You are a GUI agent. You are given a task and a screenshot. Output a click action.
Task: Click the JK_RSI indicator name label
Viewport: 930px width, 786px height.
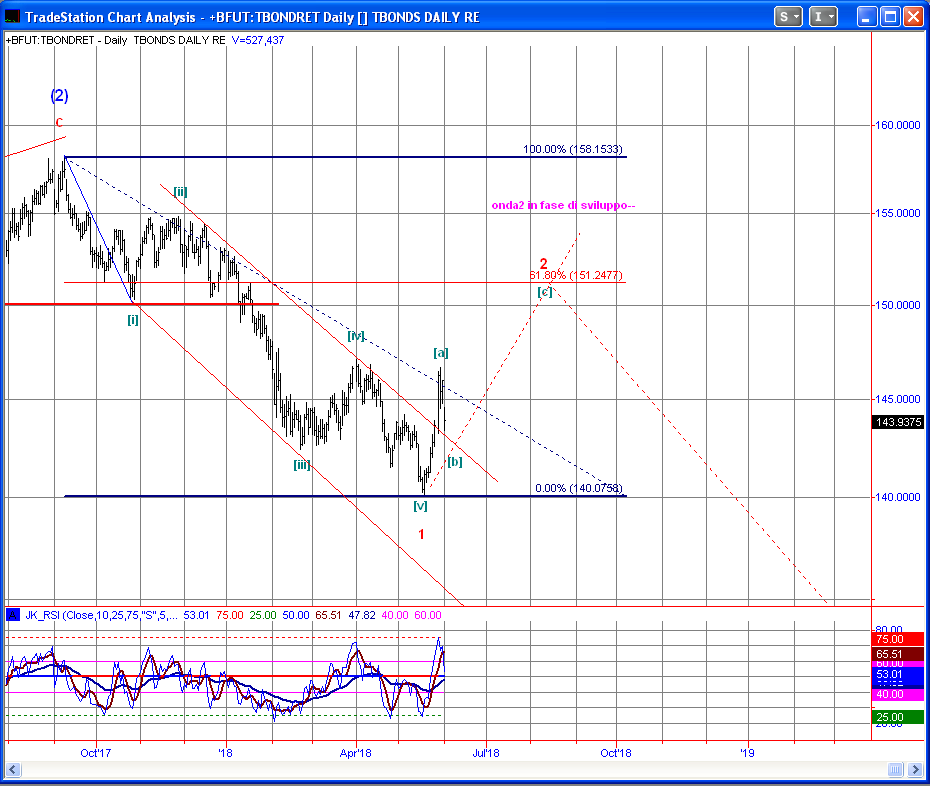point(42,615)
